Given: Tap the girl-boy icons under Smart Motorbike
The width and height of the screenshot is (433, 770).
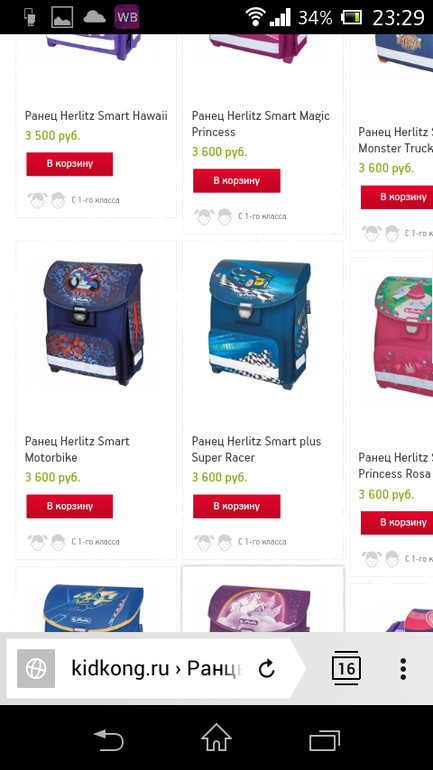Looking at the screenshot, I should pyautogui.click(x=47, y=542).
